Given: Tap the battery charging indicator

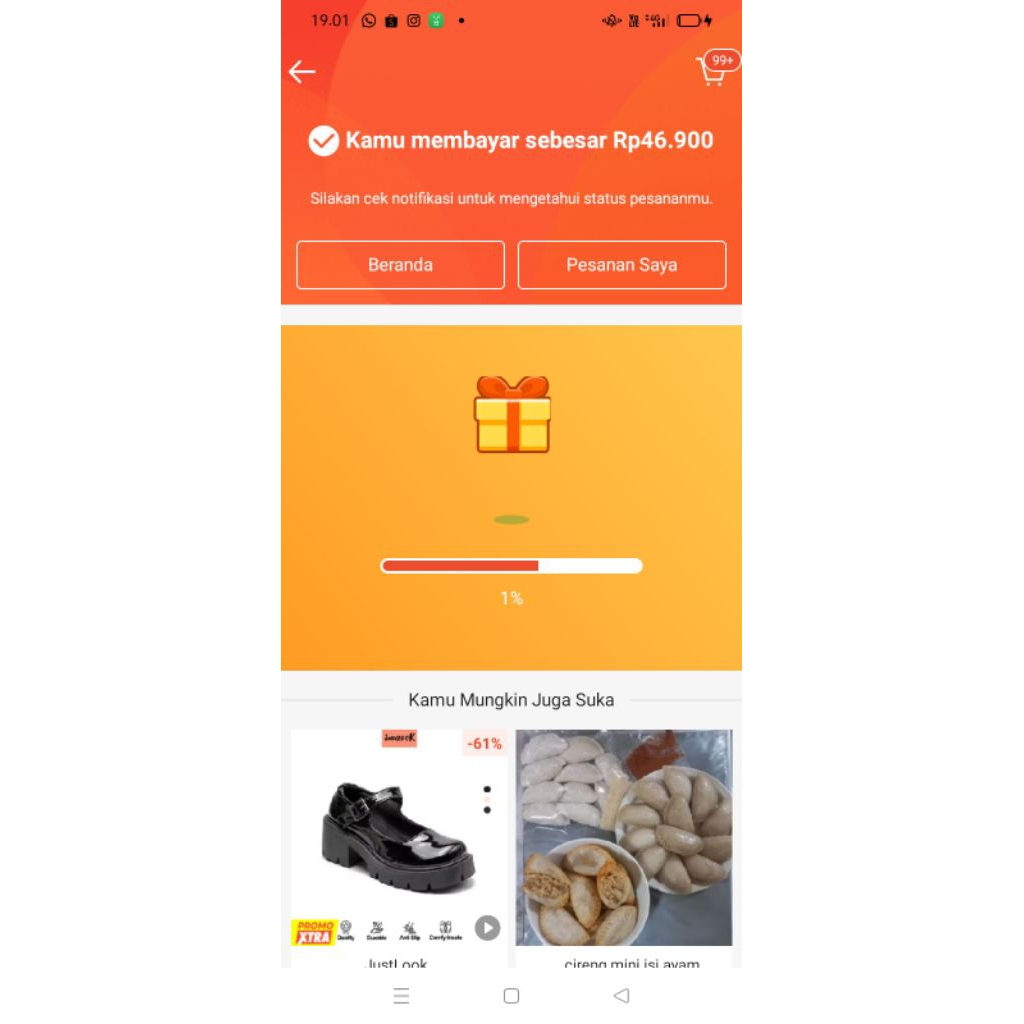Looking at the screenshot, I should (694, 21).
